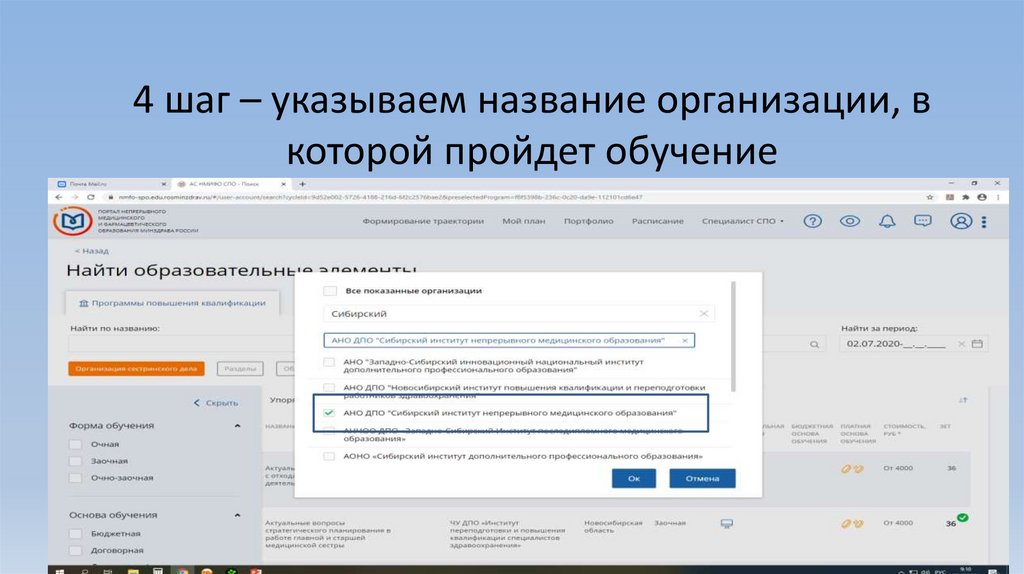1024x574 pixels.
Task: Uncheck 'АНО ДПО Сибирский институт непрерывного медицинского образования'
Action: click(329, 413)
